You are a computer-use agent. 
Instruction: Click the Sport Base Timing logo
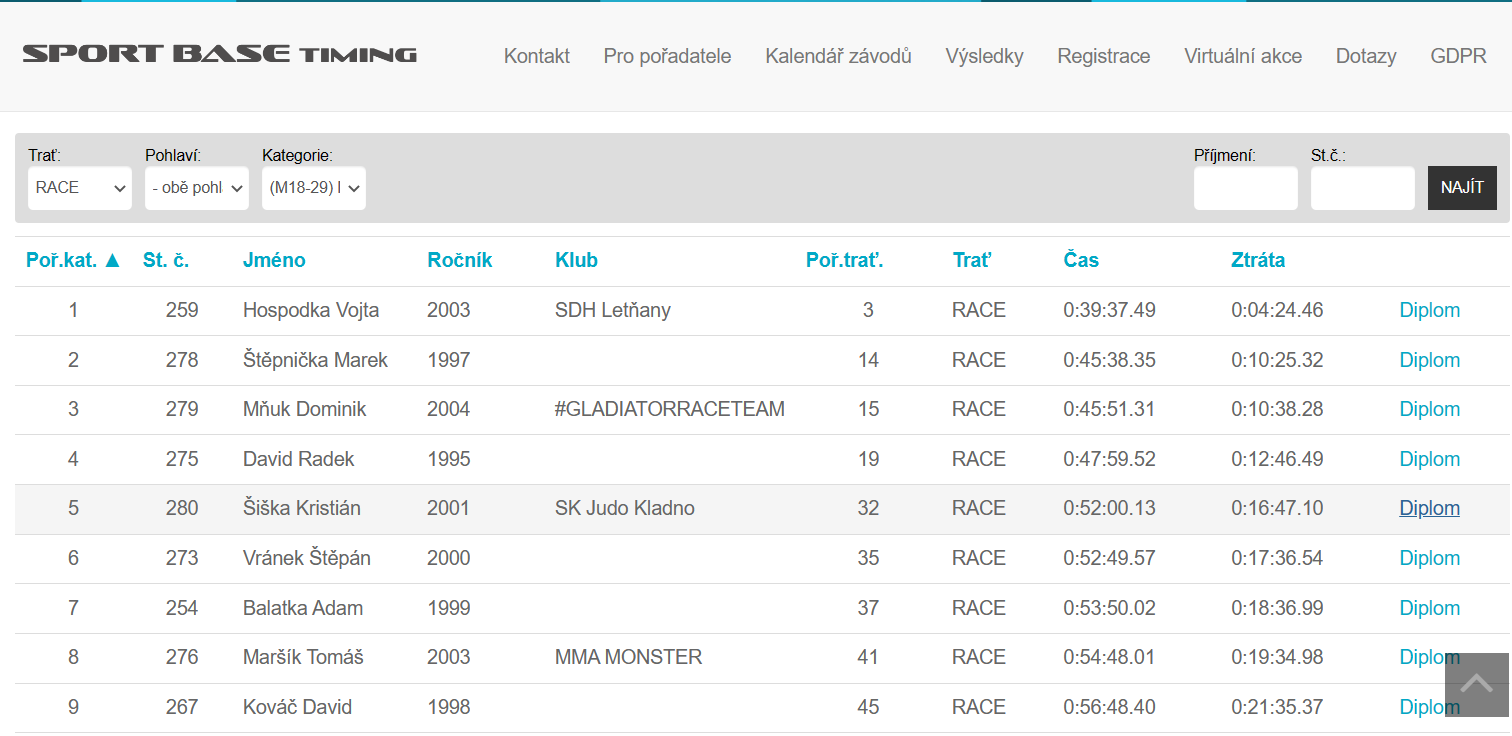coord(220,54)
